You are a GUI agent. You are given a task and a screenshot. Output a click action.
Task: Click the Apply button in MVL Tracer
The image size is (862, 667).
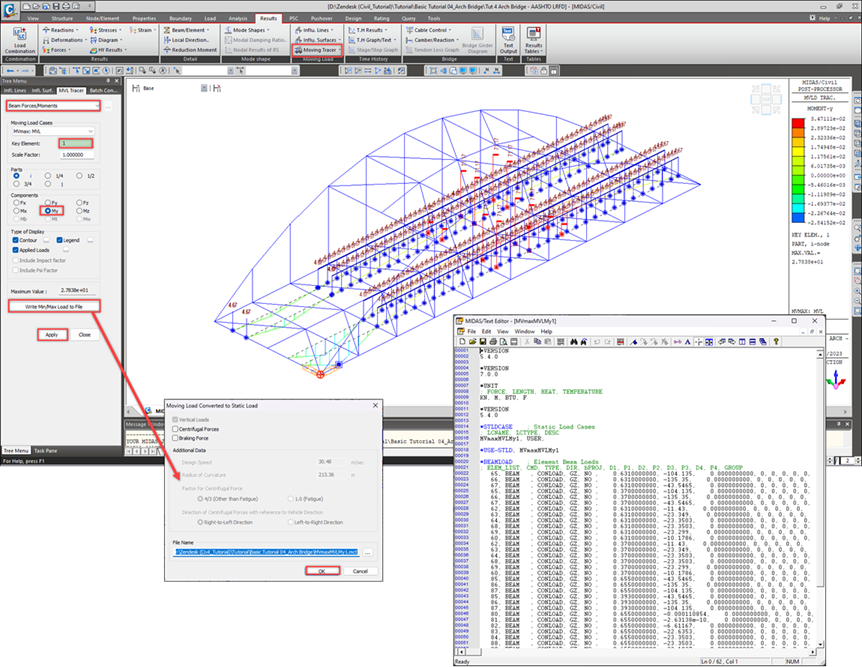52,334
